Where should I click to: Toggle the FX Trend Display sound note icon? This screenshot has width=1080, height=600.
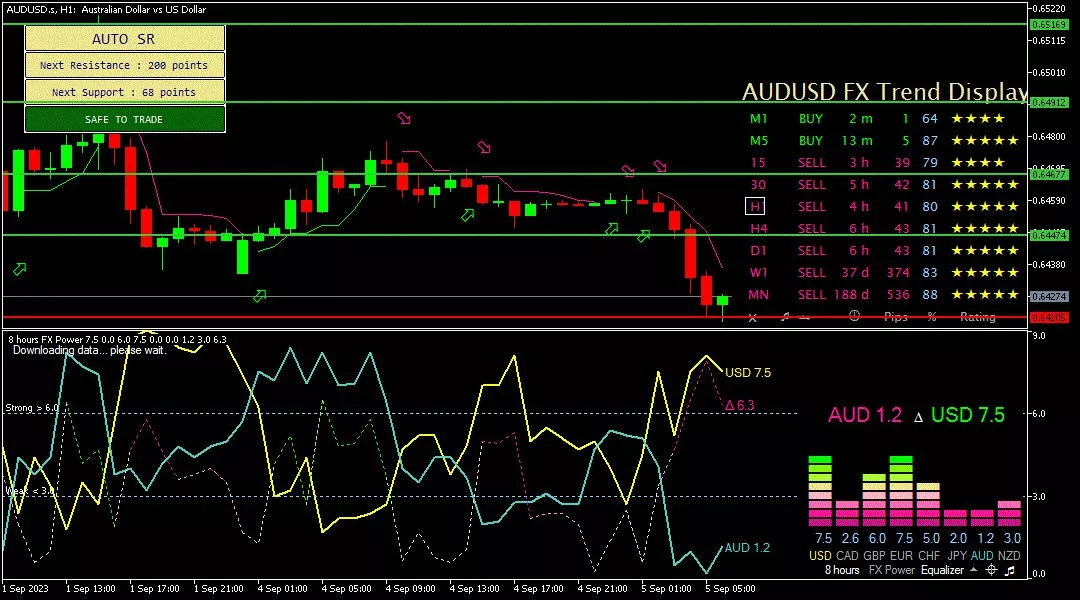click(x=785, y=317)
